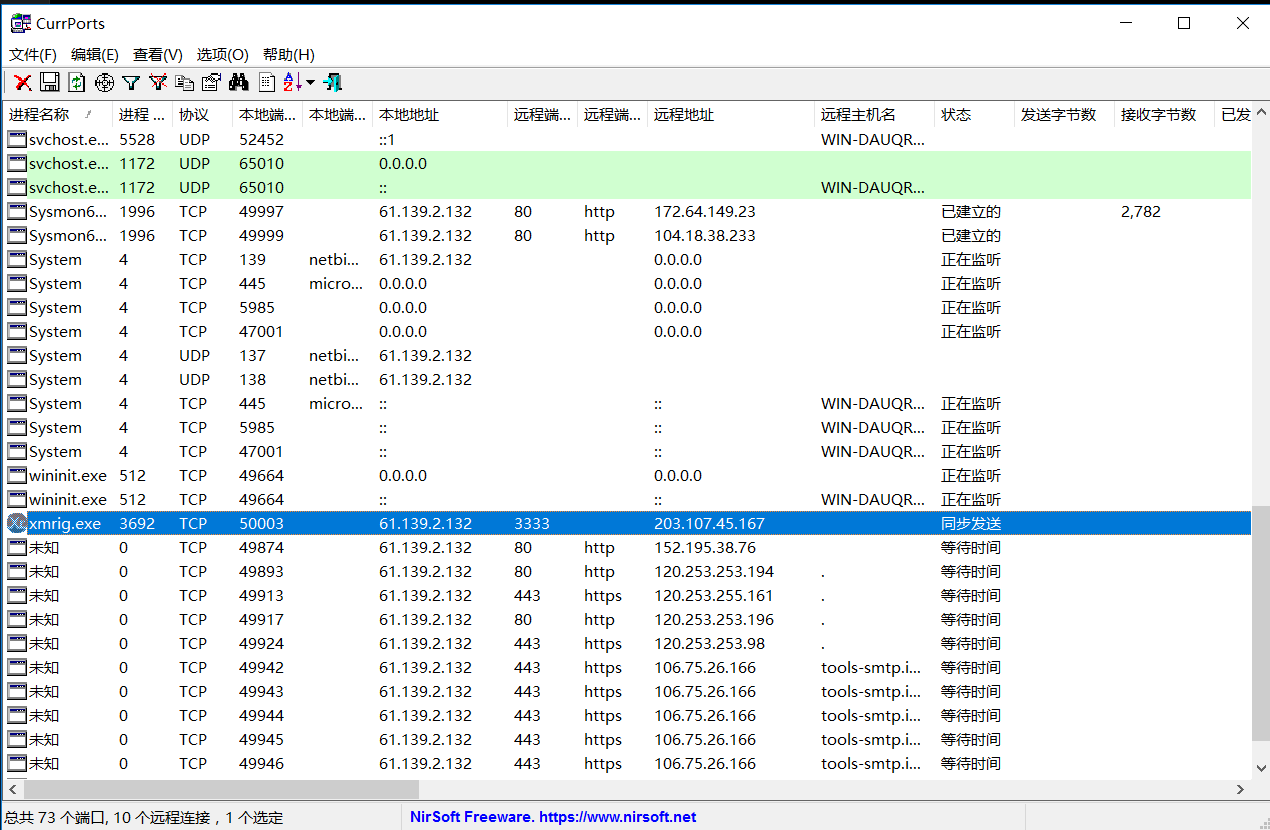Click icon of Sysmon row with port 49997
The width and height of the screenshot is (1270, 830).
pyautogui.click(x=17, y=212)
